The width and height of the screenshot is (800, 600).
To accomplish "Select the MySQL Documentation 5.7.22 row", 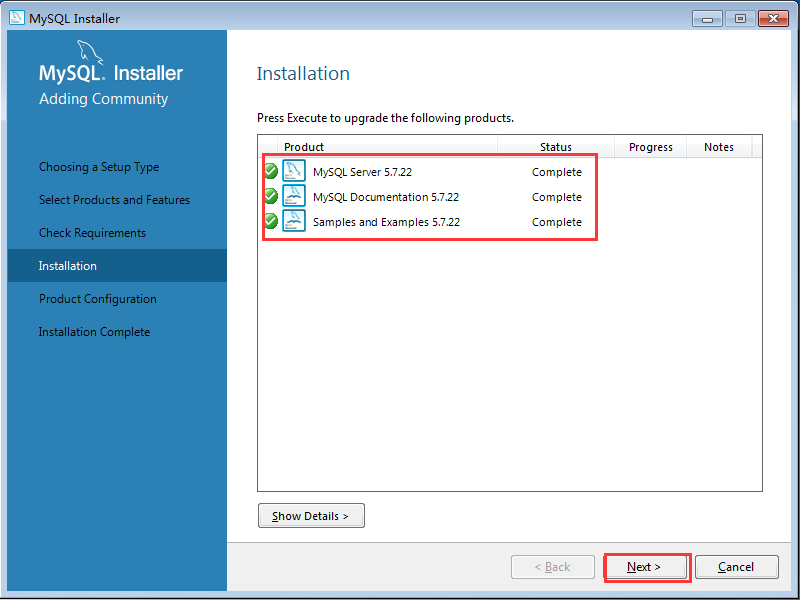I will point(386,197).
